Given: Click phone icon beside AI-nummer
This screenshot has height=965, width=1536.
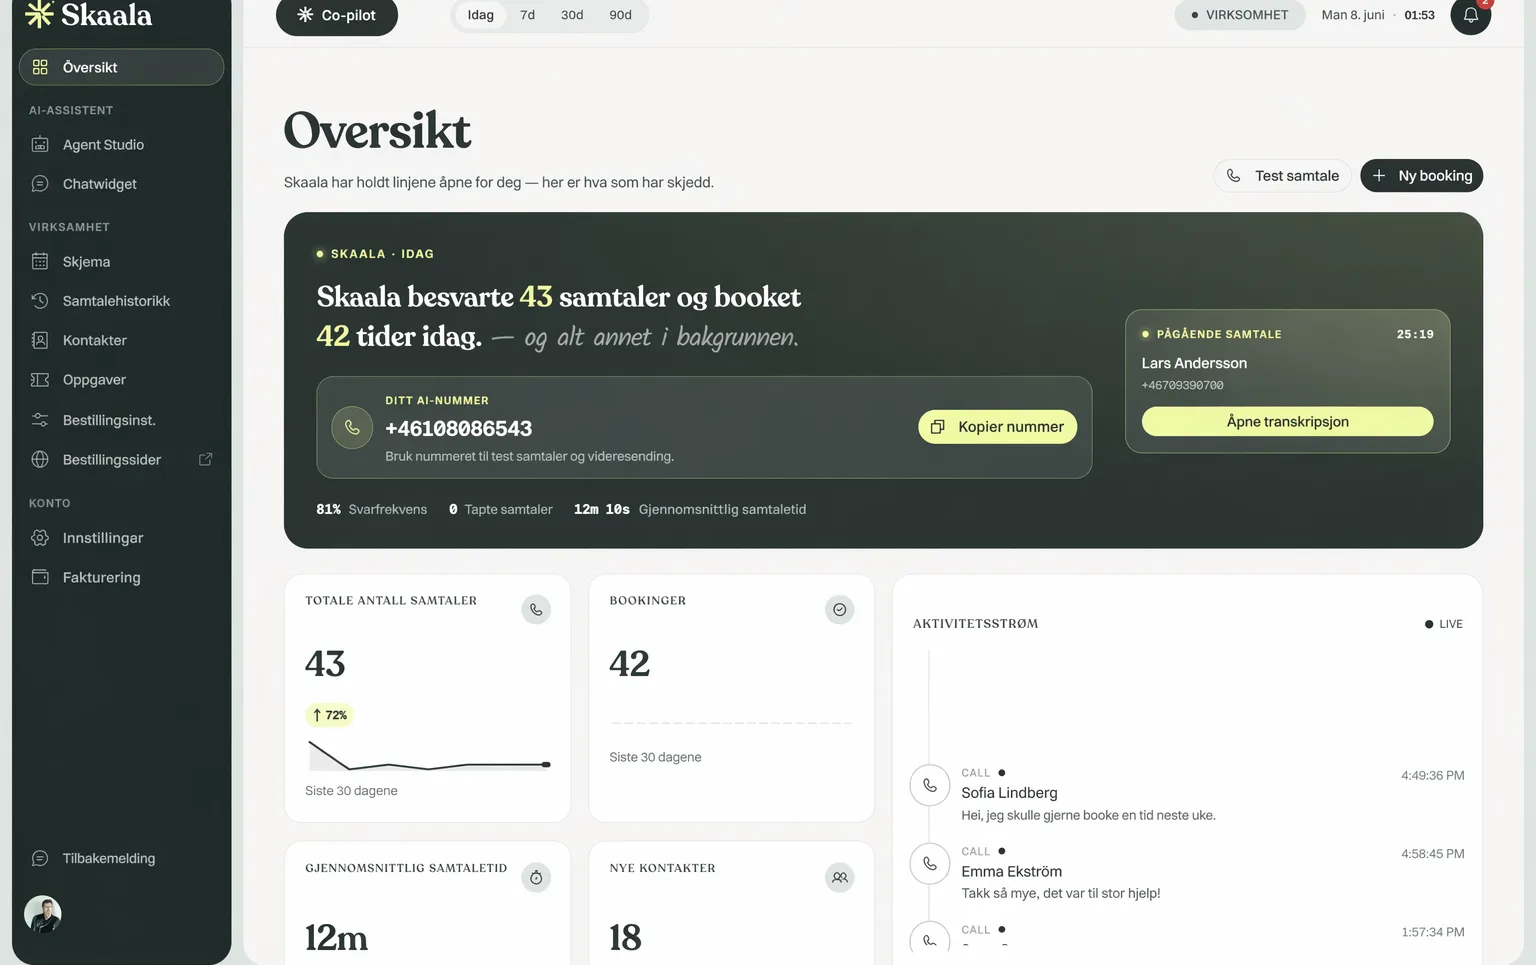Looking at the screenshot, I should [x=352, y=427].
